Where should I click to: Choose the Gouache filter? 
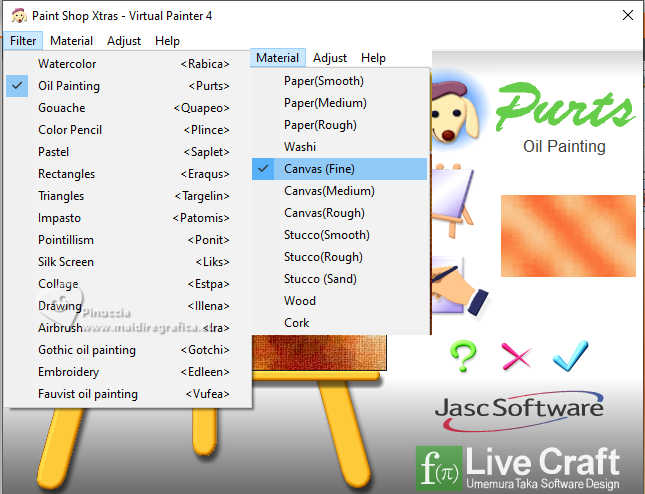tap(128, 108)
